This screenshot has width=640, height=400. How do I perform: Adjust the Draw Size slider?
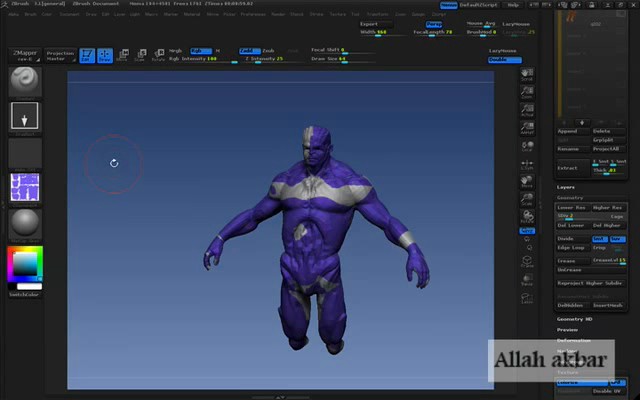pos(342,59)
